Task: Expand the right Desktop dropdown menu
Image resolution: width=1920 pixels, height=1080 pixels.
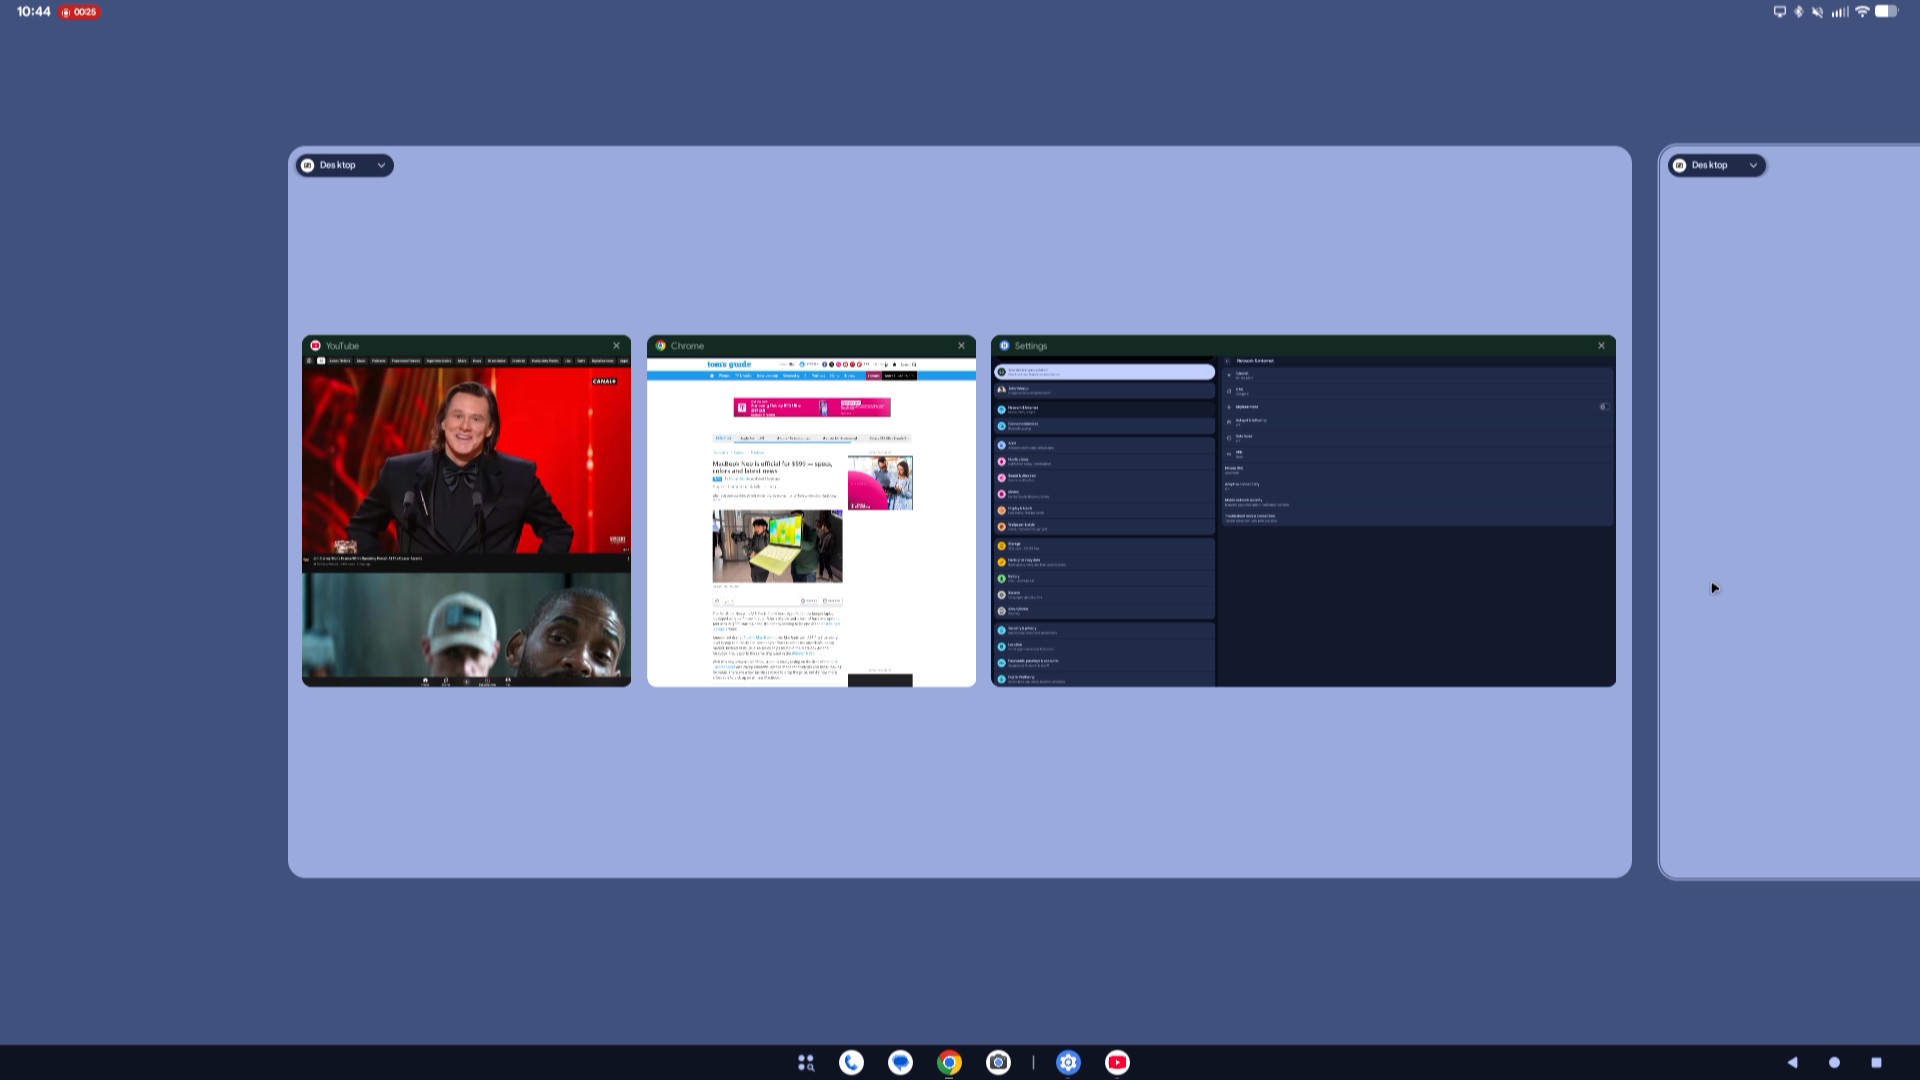Action: click(1752, 165)
